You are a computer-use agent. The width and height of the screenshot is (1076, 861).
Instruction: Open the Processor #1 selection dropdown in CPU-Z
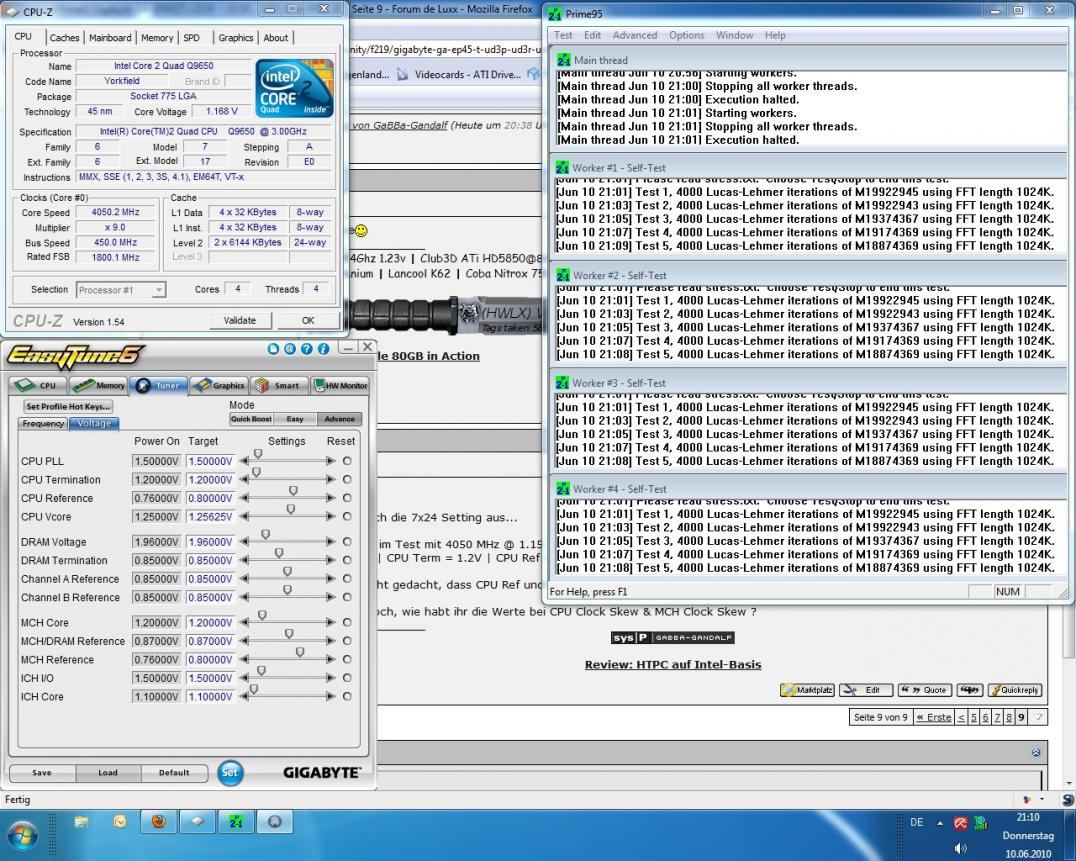[121, 290]
